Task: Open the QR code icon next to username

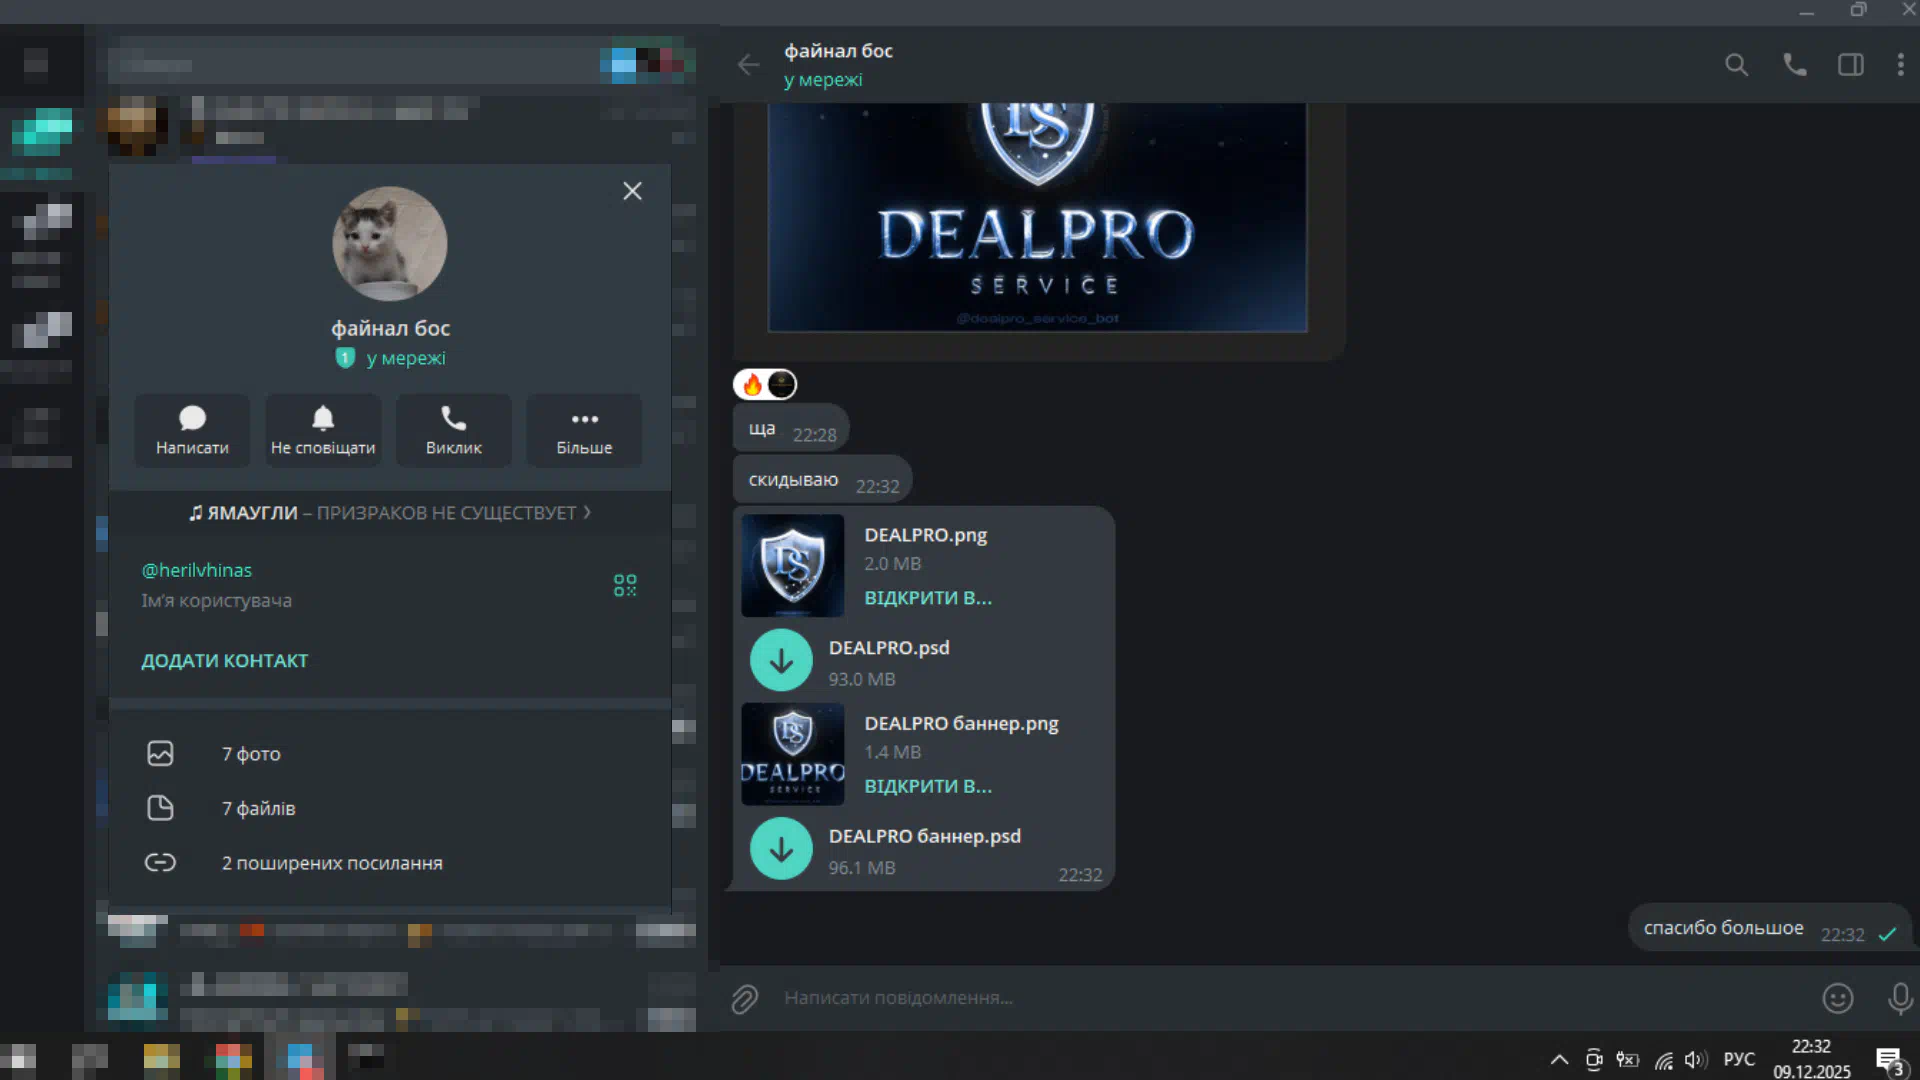Action: [625, 585]
